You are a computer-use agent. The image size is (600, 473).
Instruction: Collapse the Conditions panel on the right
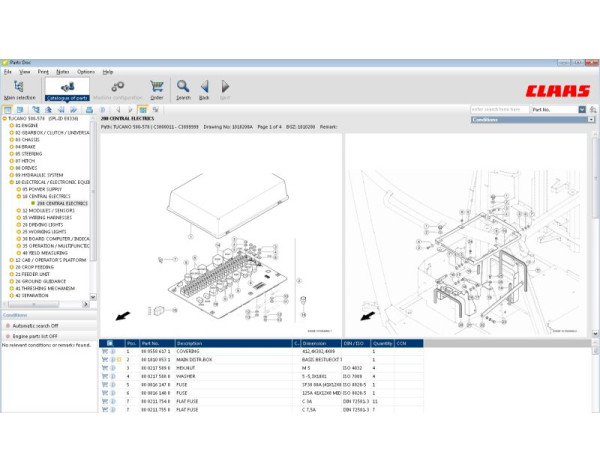point(594,119)
